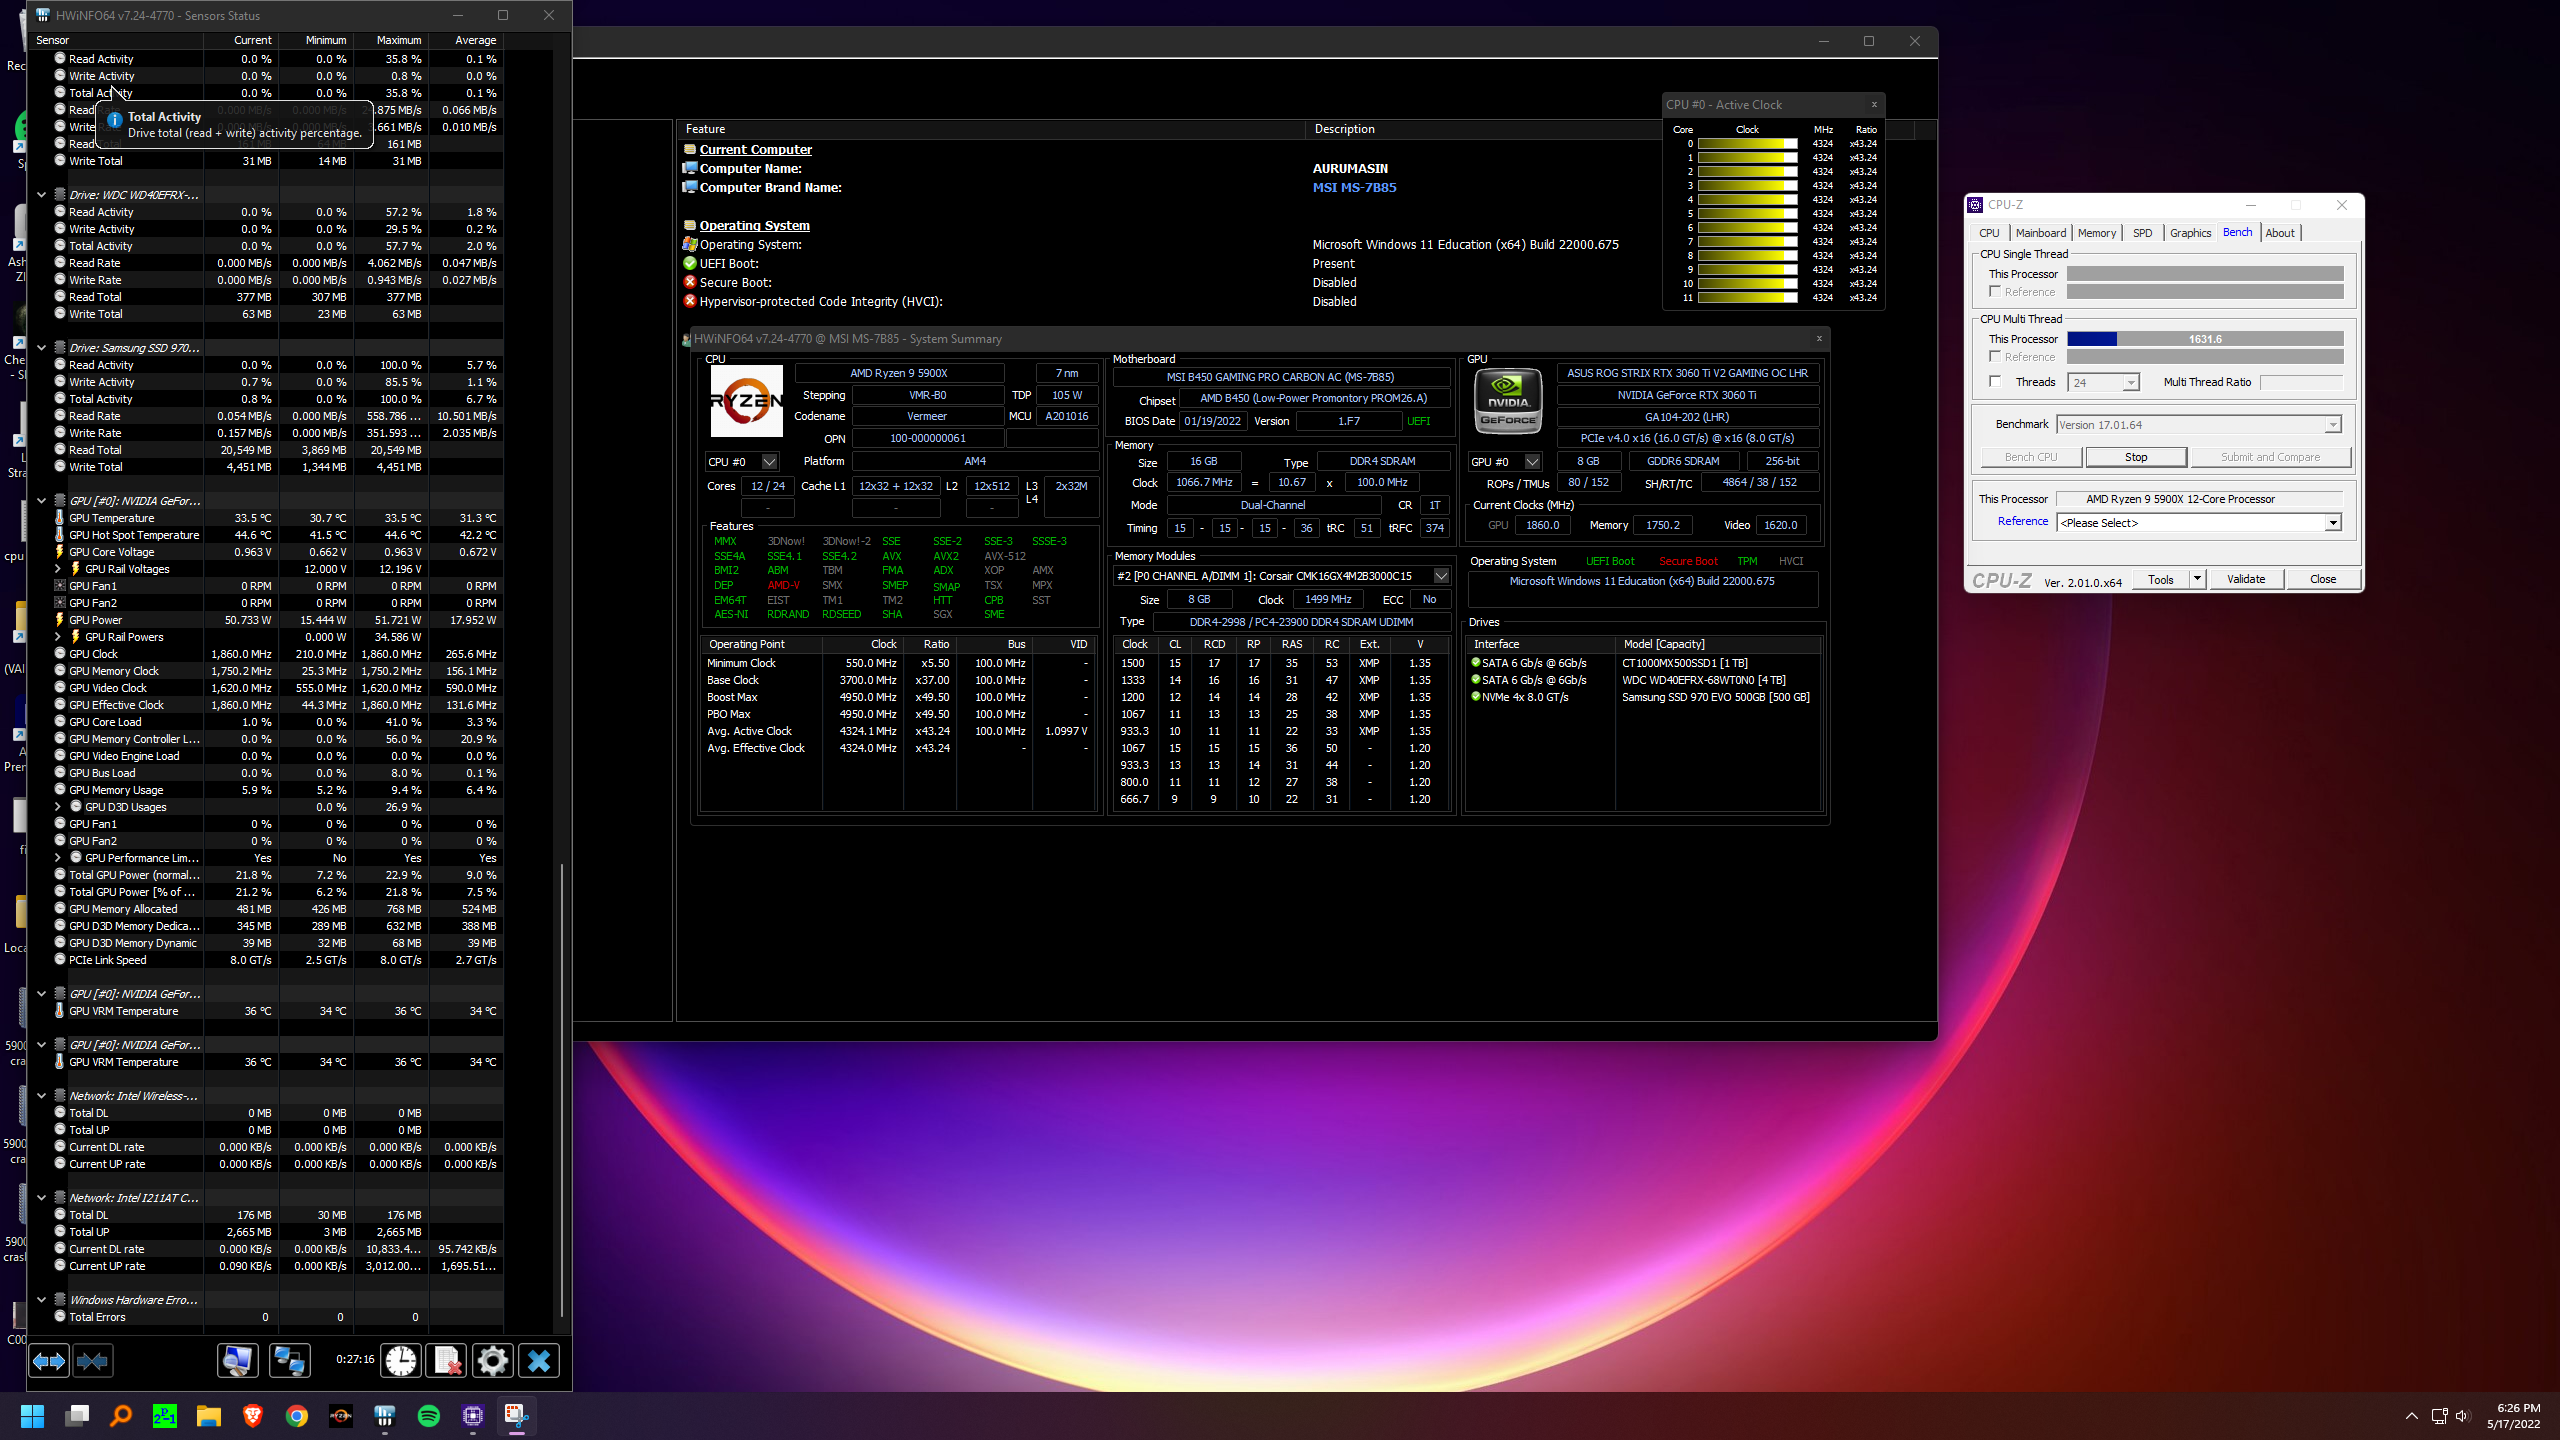The height and width of the screenshot is (1440, 2560).
Task: Close the CPU #0 Active Clock panel
Action: (x=1874, y=104)
